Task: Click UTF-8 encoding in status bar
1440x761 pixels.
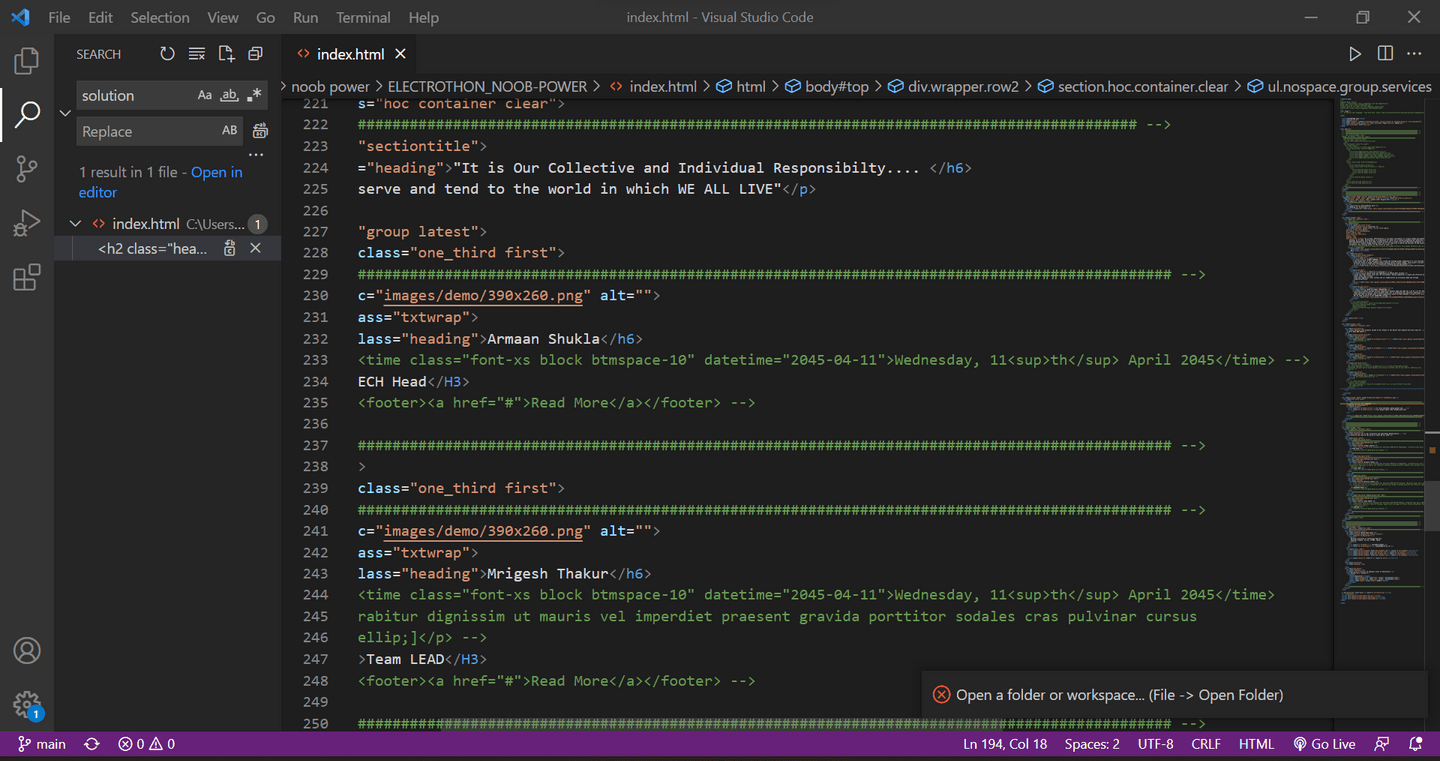Action: tap(1155, 744)
